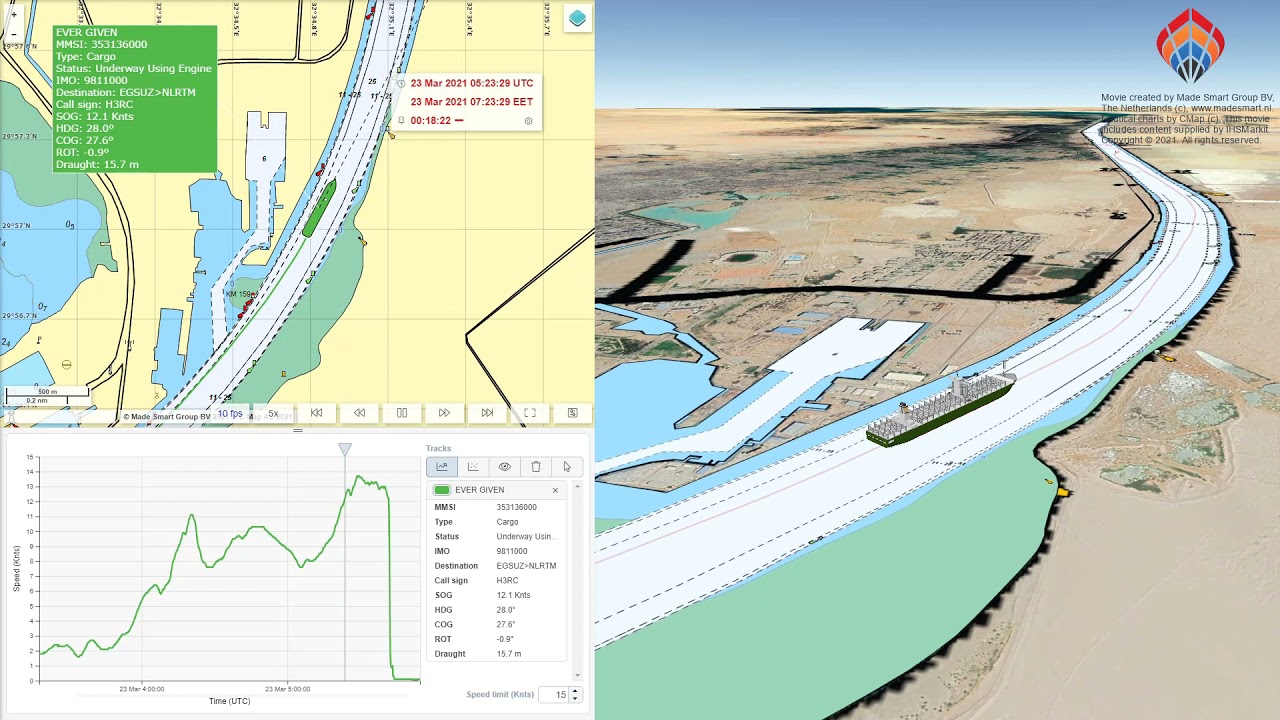The height and width of the screenshot is (720, 1280).
Task: Click the clock icon beside the UTC time
Action: pos(401,84)
